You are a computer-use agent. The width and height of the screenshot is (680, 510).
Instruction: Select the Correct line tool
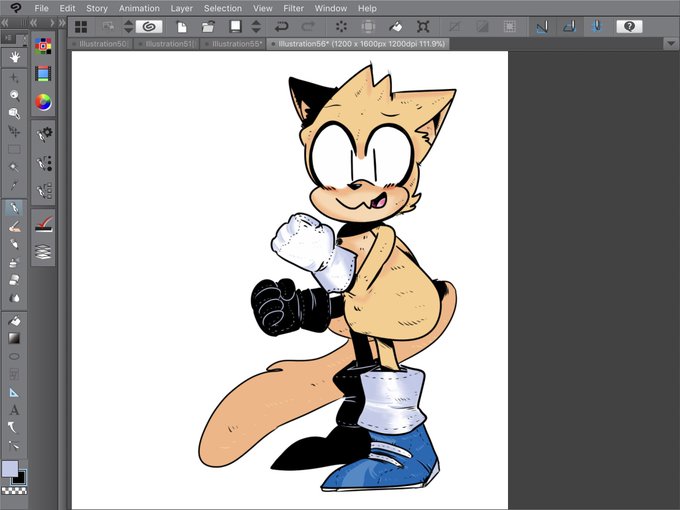(x=14, y=446)
